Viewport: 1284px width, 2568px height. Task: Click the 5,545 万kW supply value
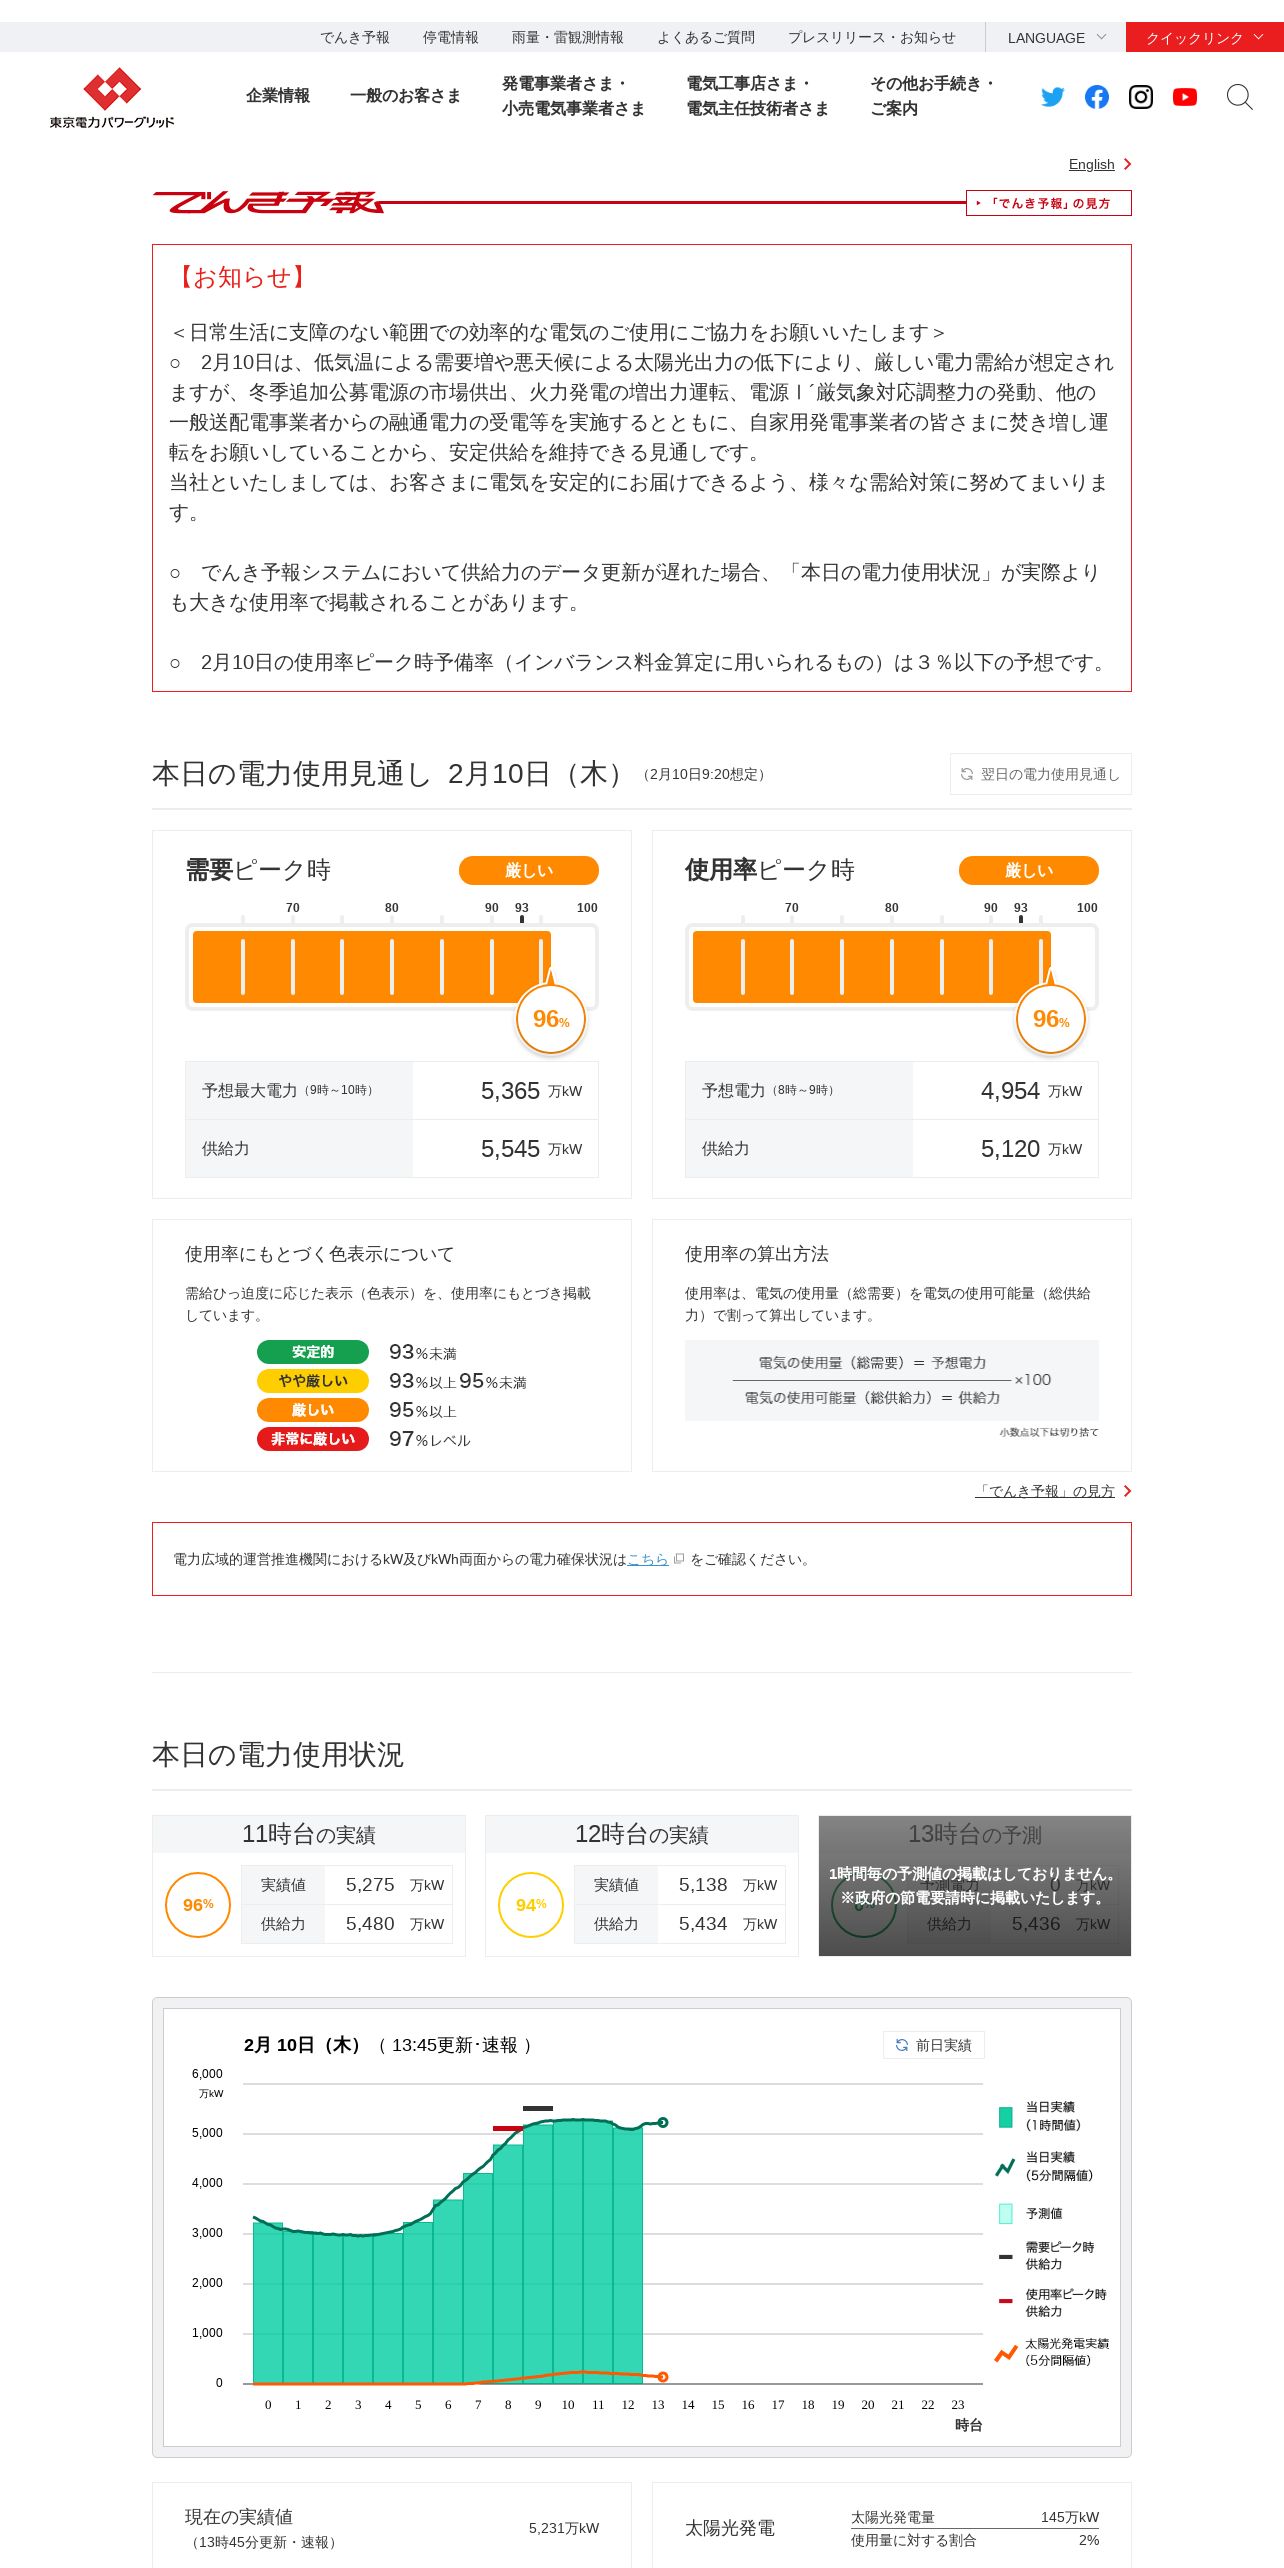point(531,1149)
